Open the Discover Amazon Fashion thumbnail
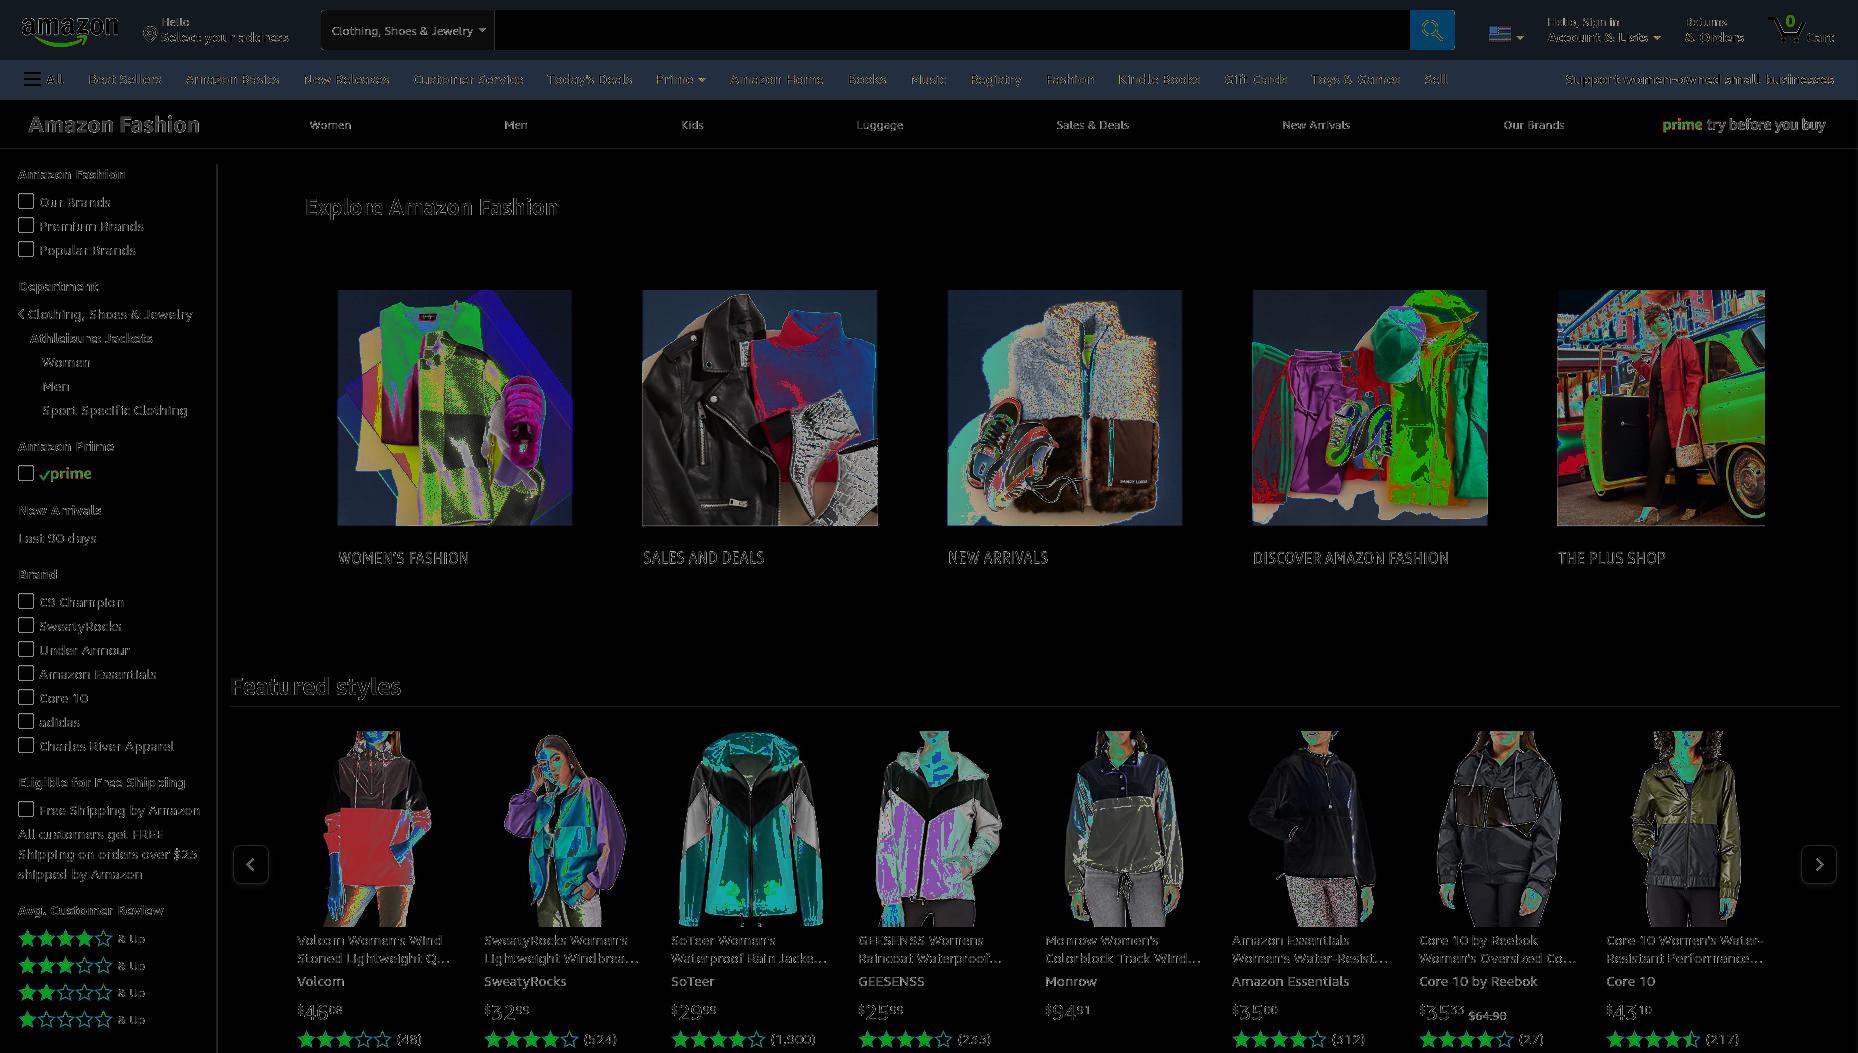 1370,408
